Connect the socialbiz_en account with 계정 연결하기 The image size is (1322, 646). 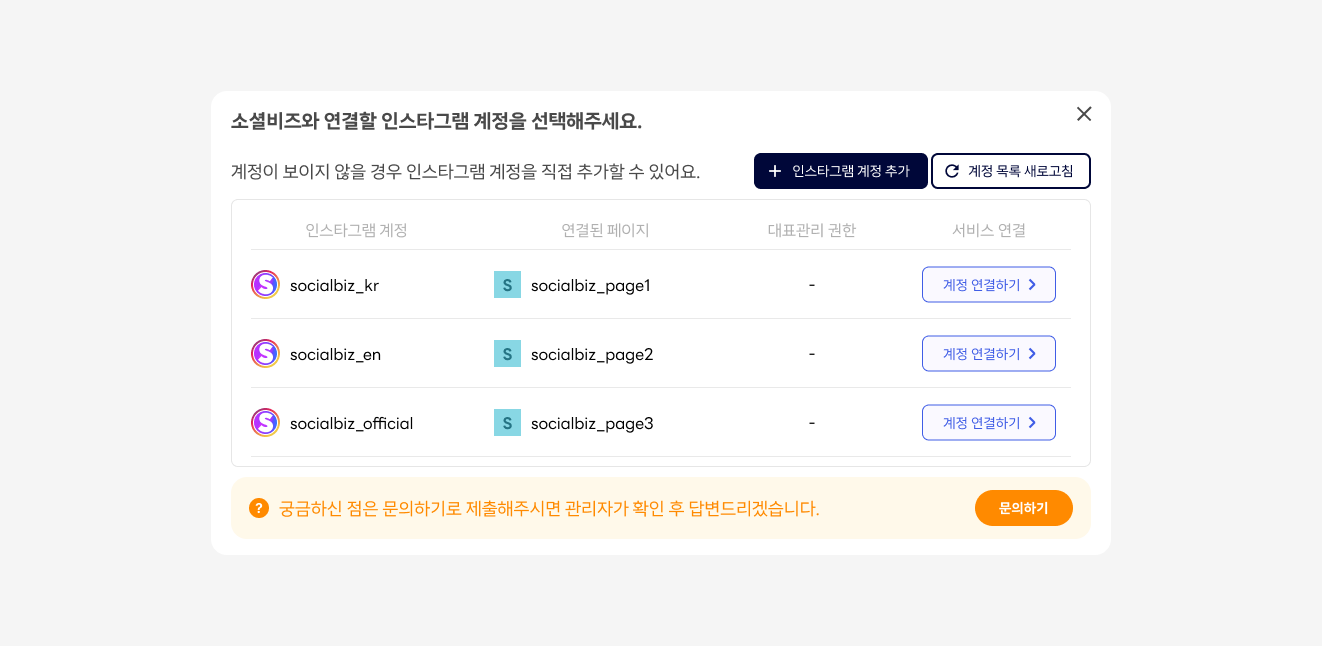point(988,354)
